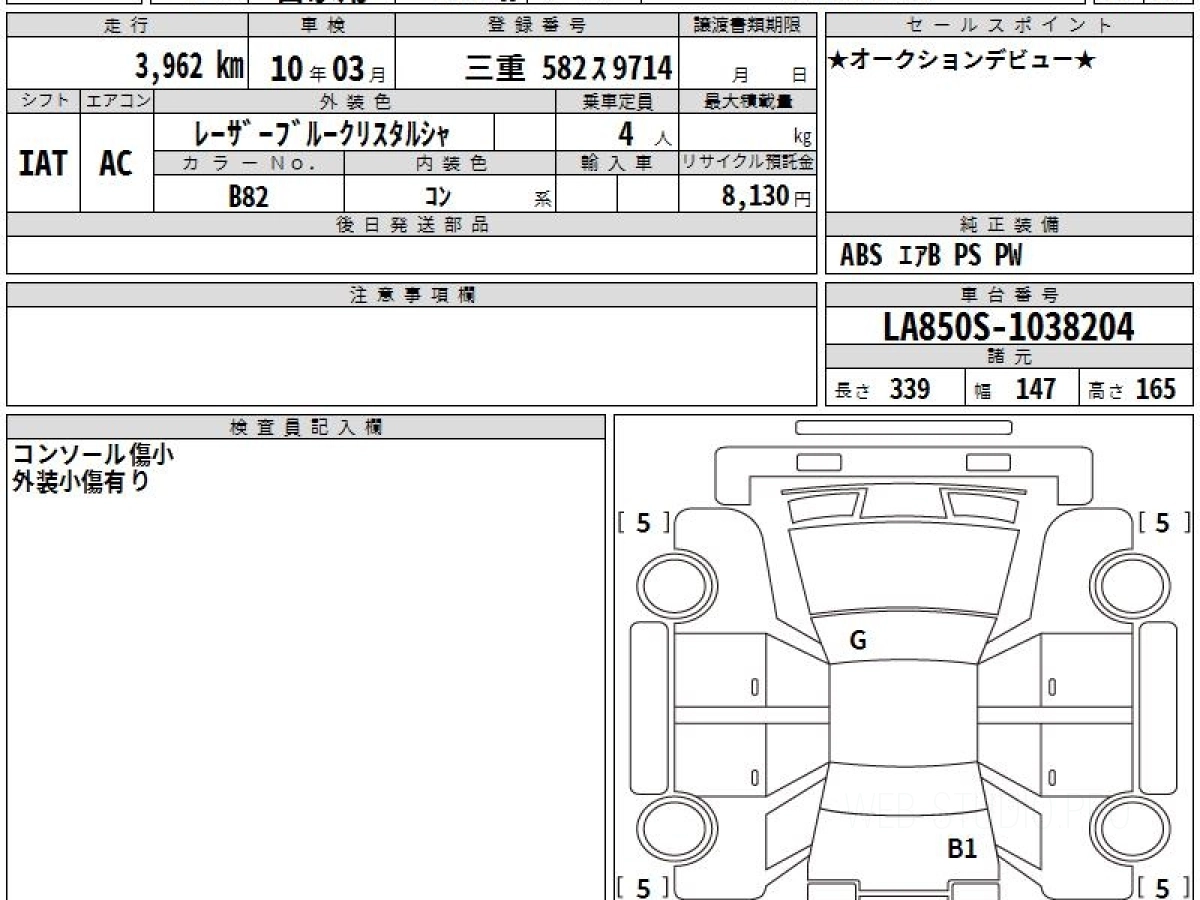
Task: Select the length value 長さ 339
Action: [x=883, y=389]
